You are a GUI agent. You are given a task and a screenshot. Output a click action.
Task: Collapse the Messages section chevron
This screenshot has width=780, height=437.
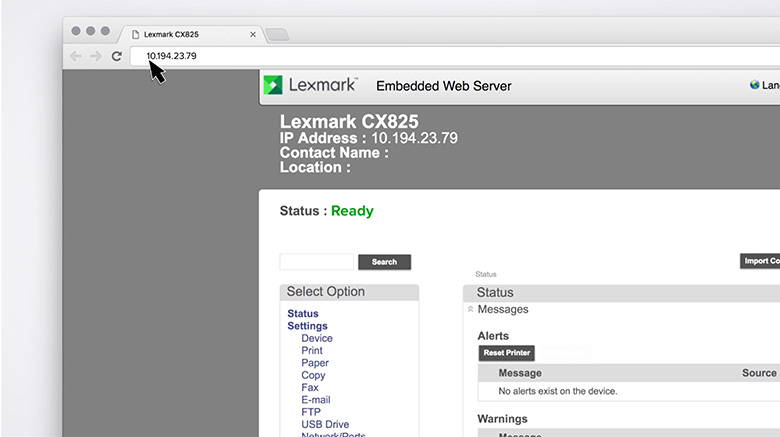click(471, 310)
